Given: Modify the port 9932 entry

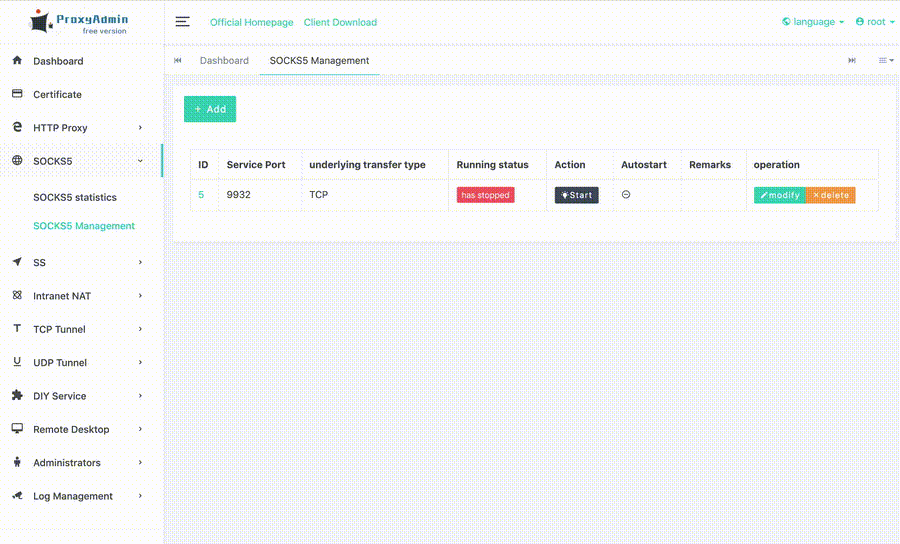Looking at the screenshot, I should point(779,195).
